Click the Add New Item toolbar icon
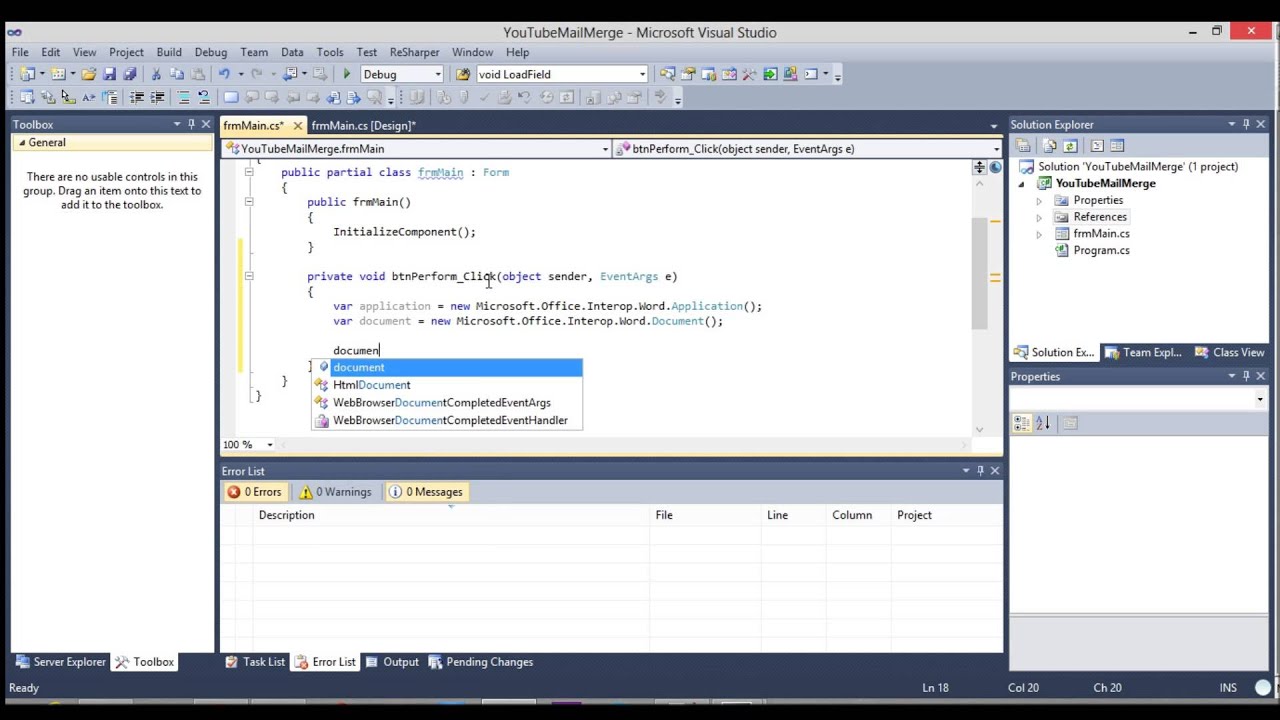 [59, 74]
